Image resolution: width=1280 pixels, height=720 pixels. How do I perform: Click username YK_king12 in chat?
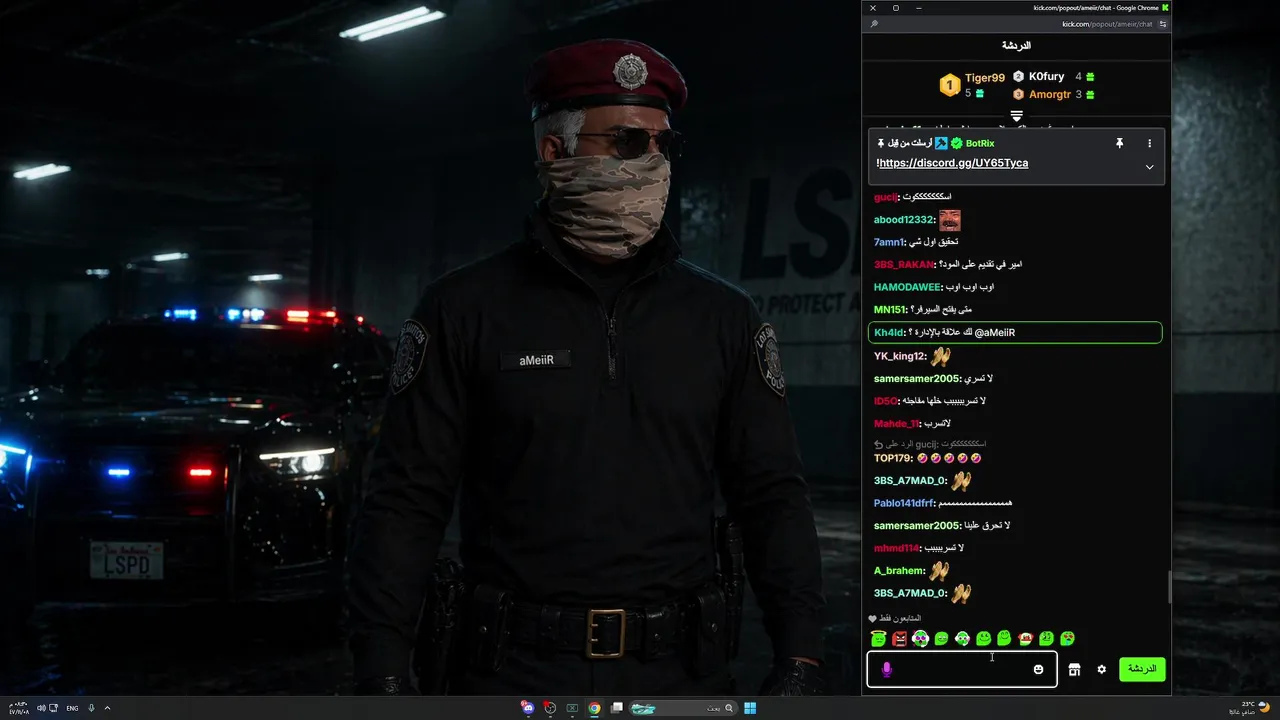[899, 356]
